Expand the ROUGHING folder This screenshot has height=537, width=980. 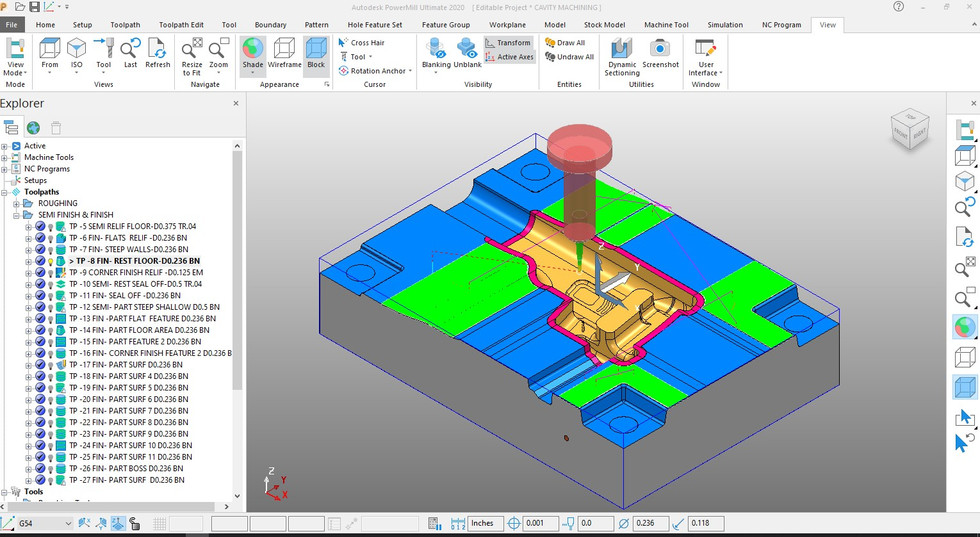(x=17, y=203)
